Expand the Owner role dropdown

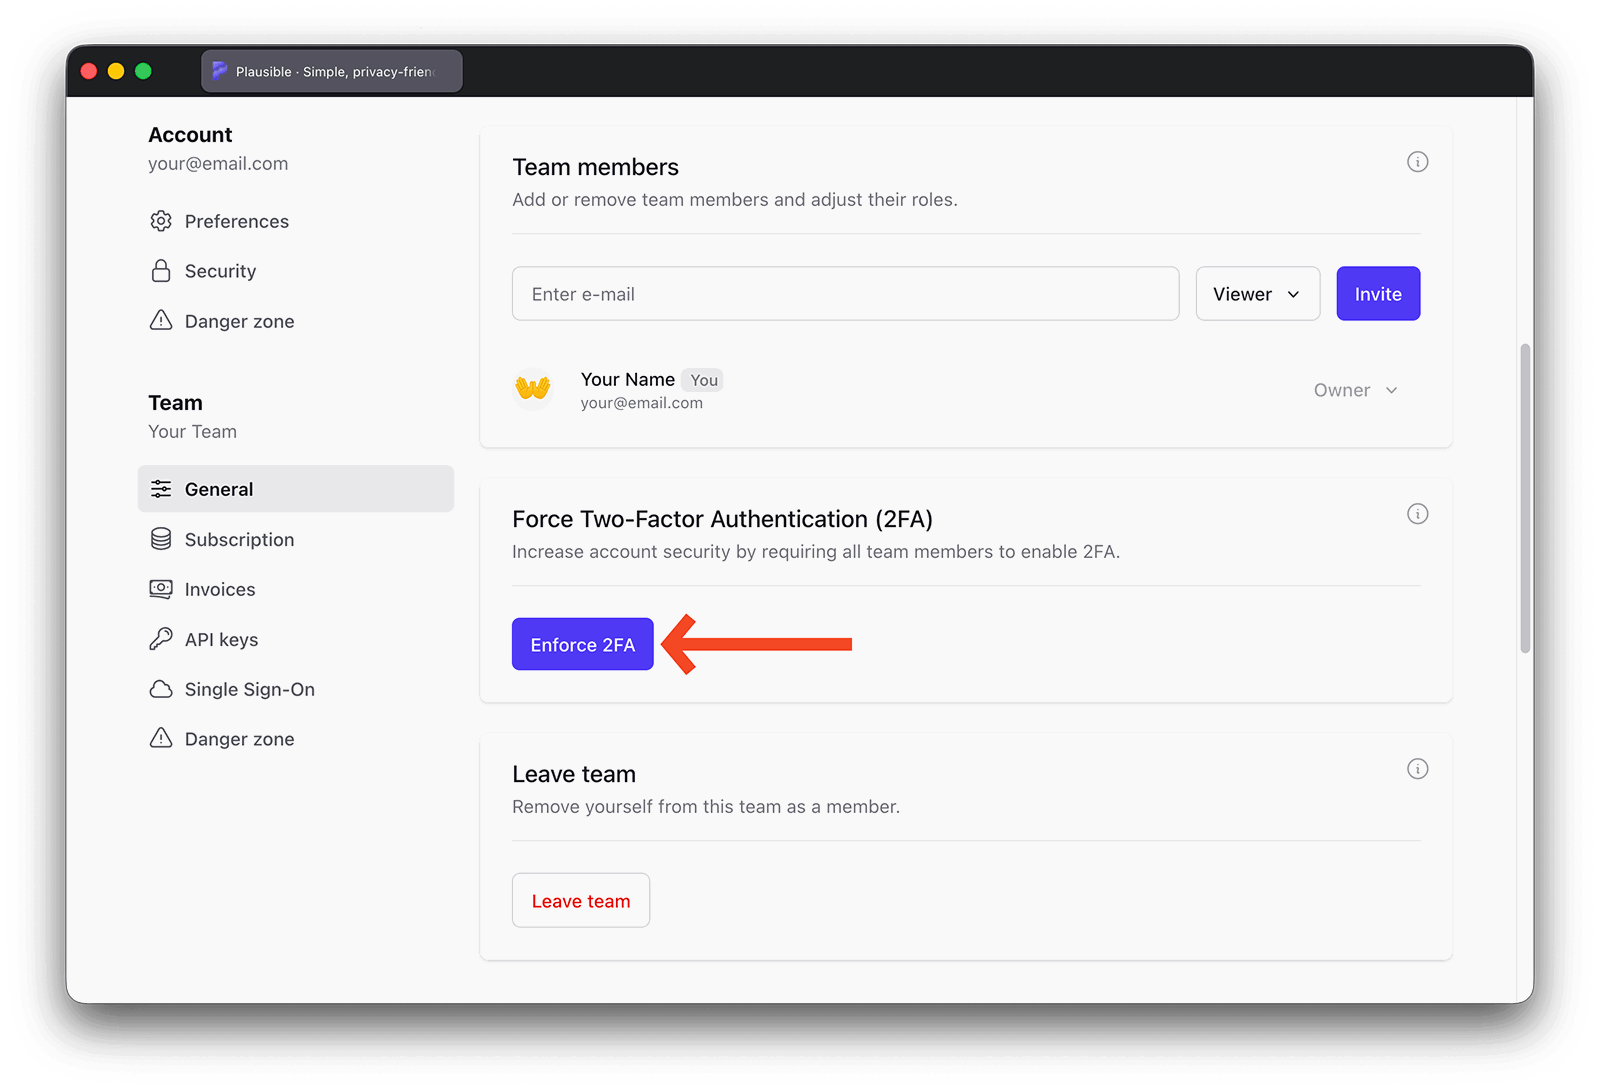click(1355, 390)
